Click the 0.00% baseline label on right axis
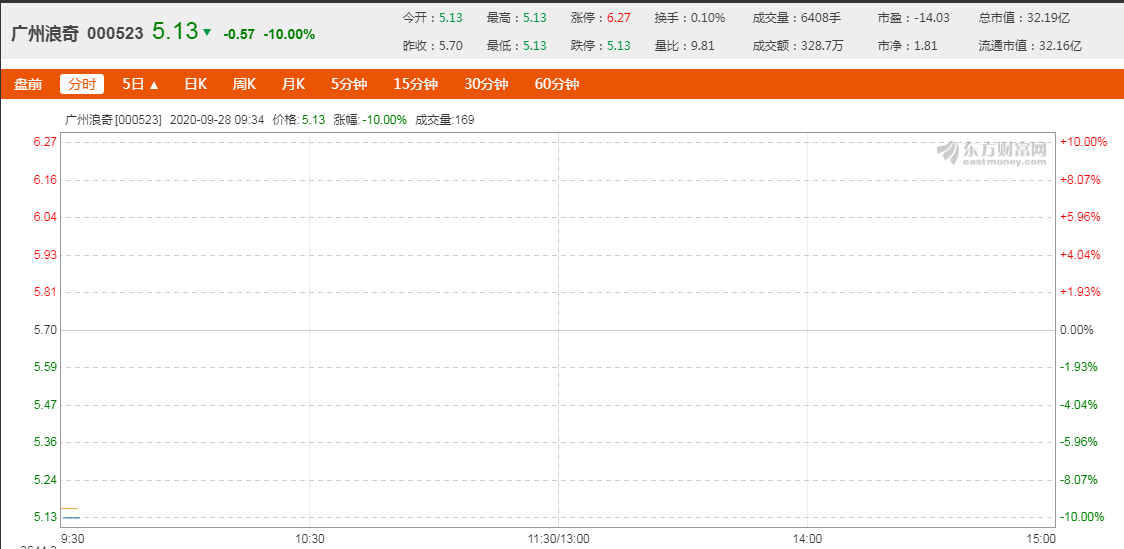Image resolution: width=1124 pixels, height=549 pixels. (x=1076, y=330)
